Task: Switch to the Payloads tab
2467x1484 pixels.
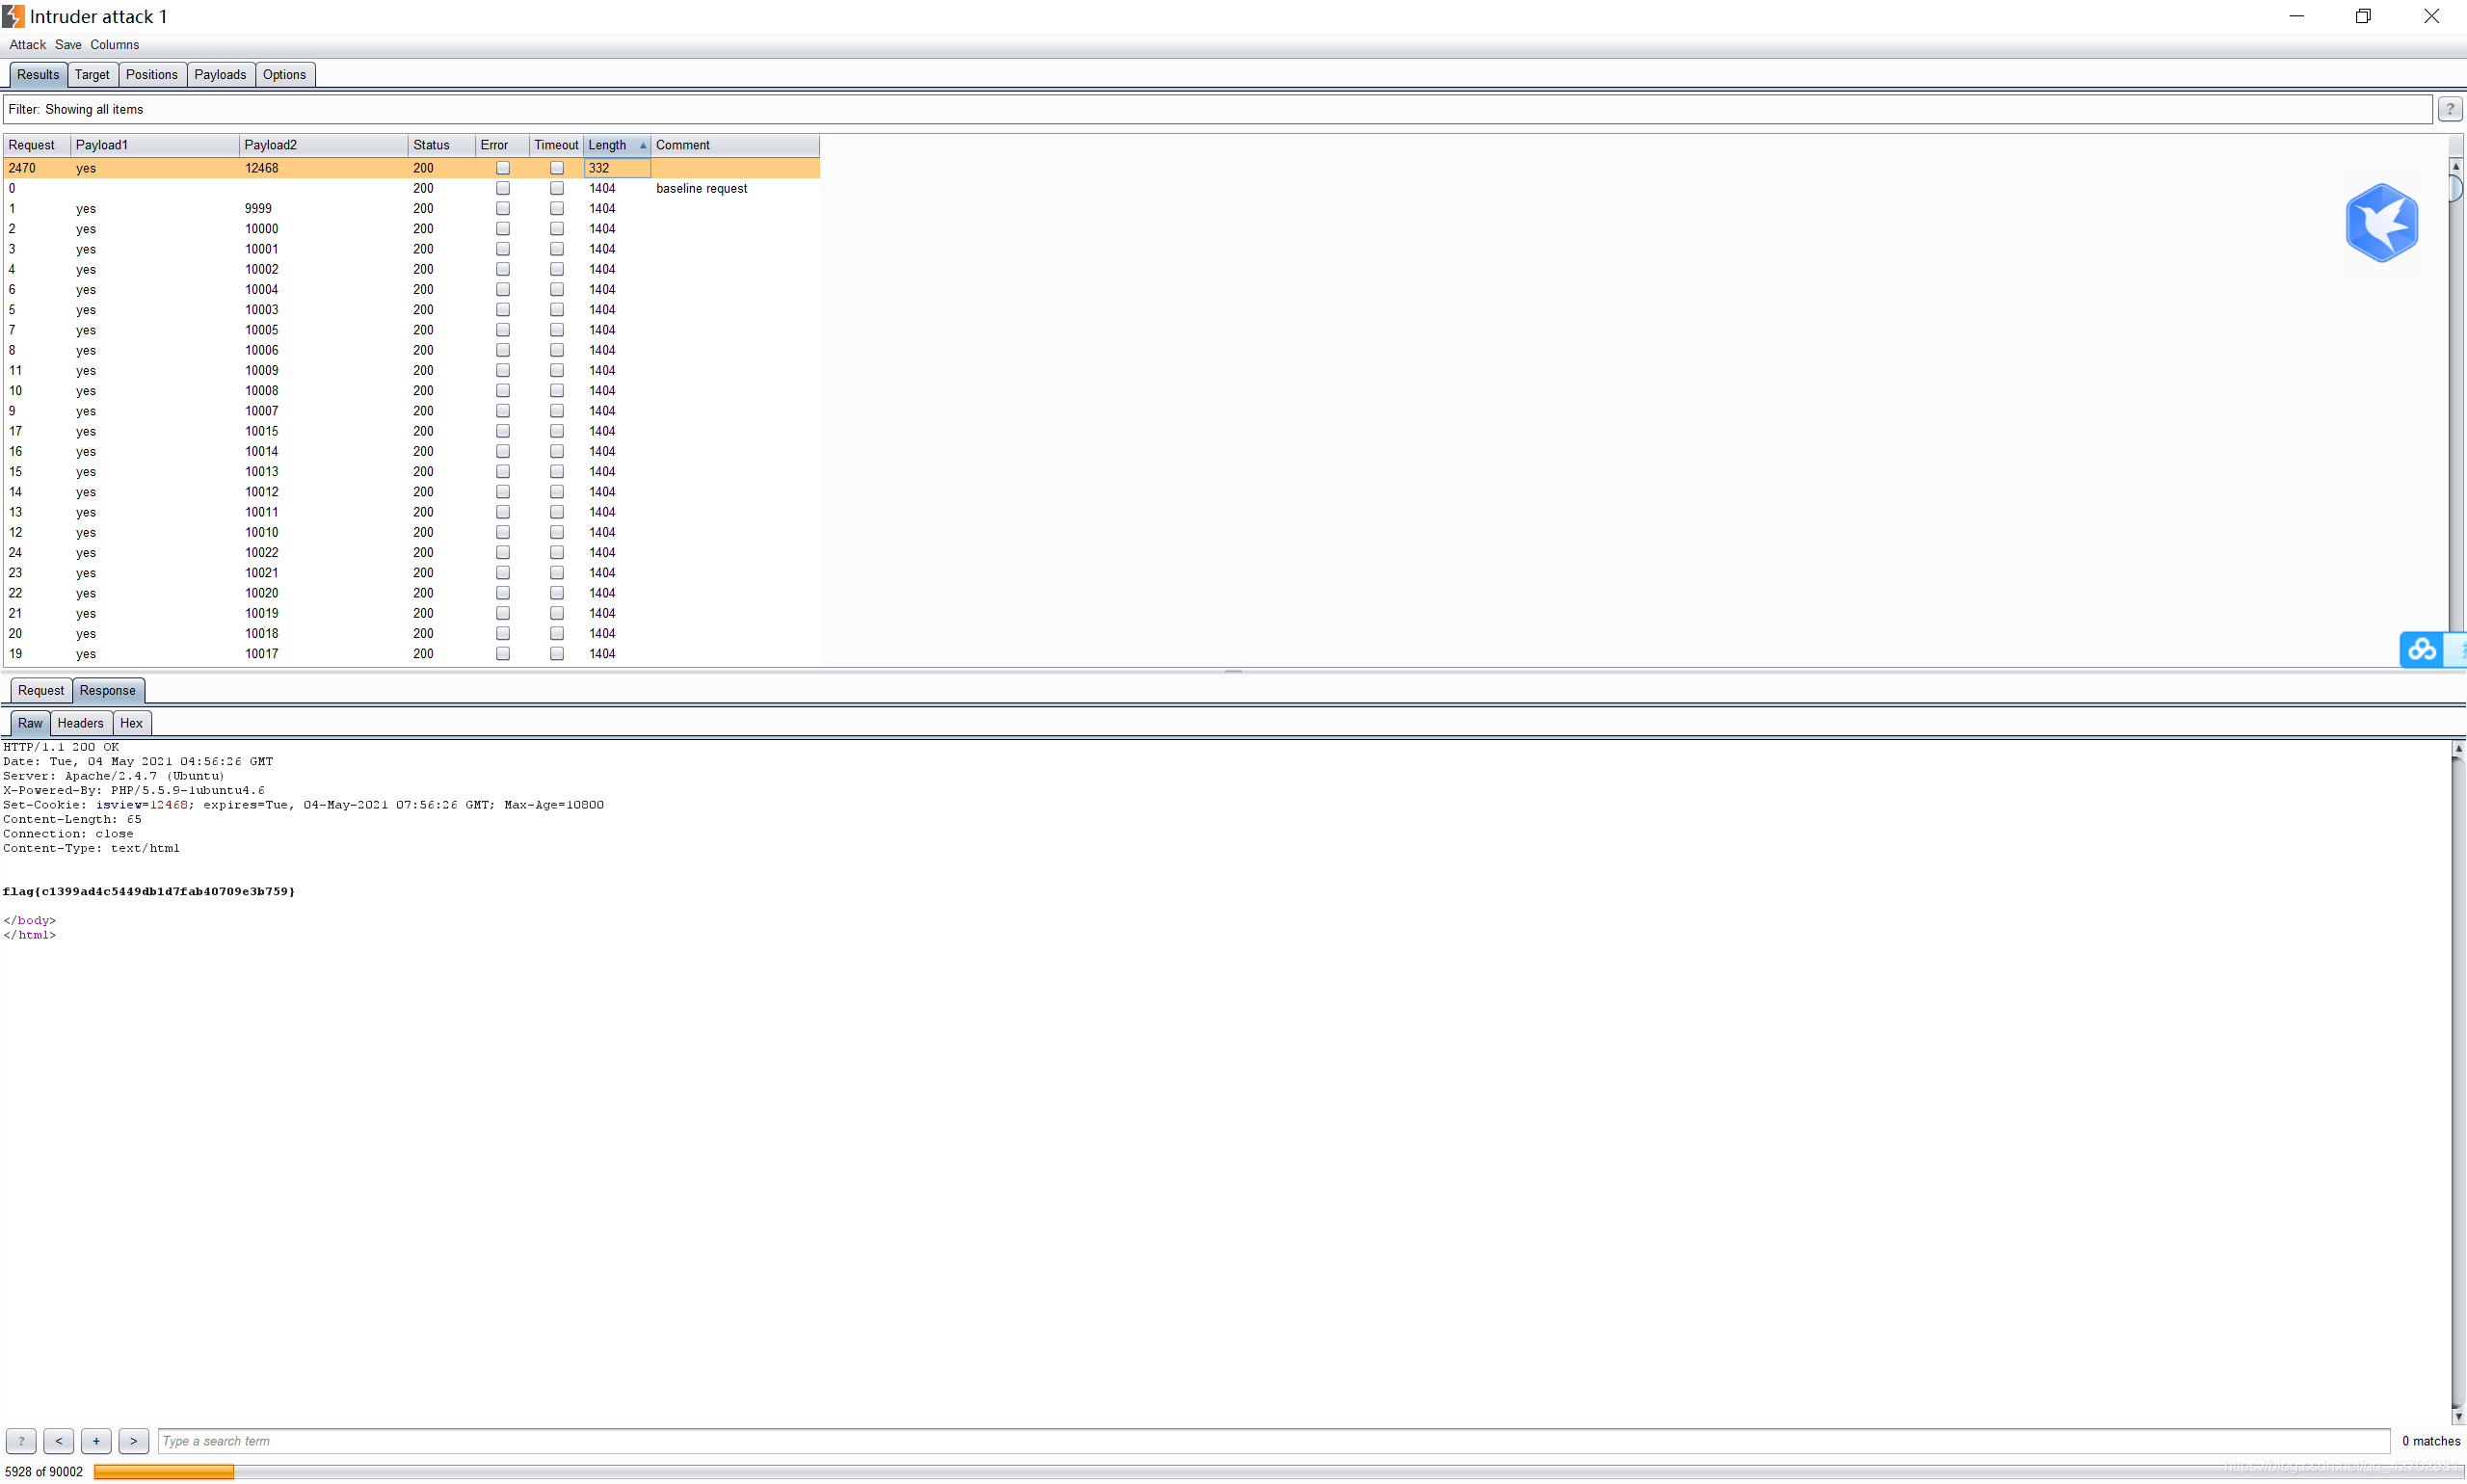Action: (x=220, y=75)
